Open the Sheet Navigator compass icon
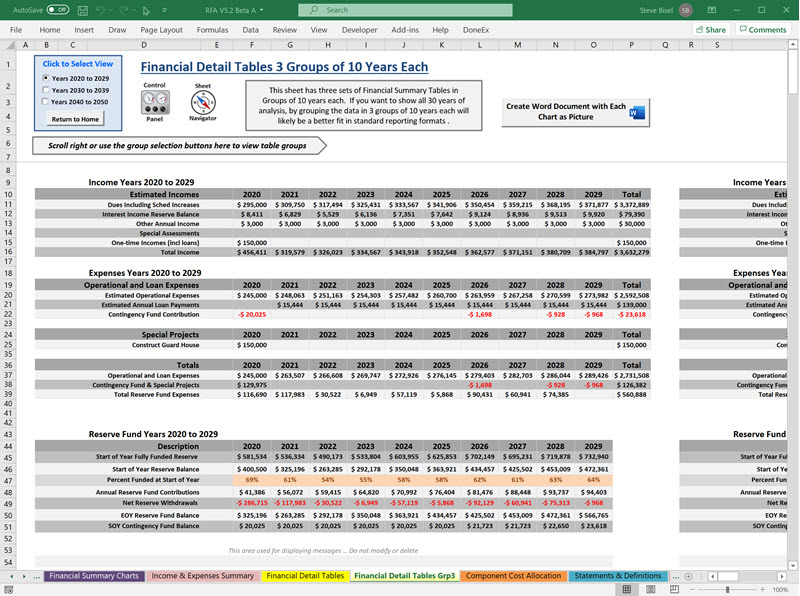The width and height of the screenshot is (800, 596). (x=203, y=102)
